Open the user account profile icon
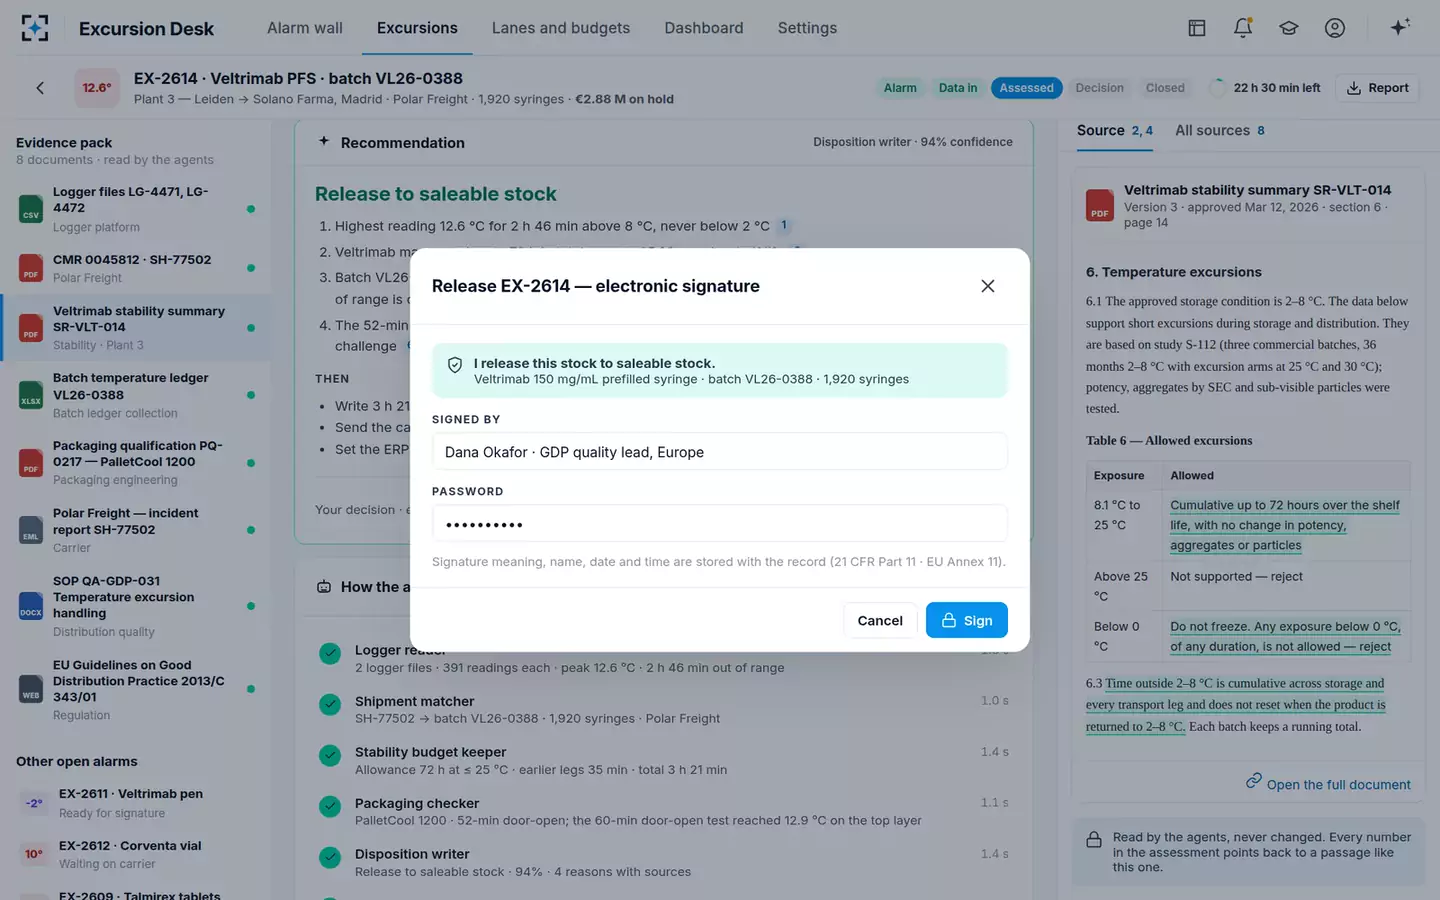This screenshot has width=1440, height=900. 1335,28
